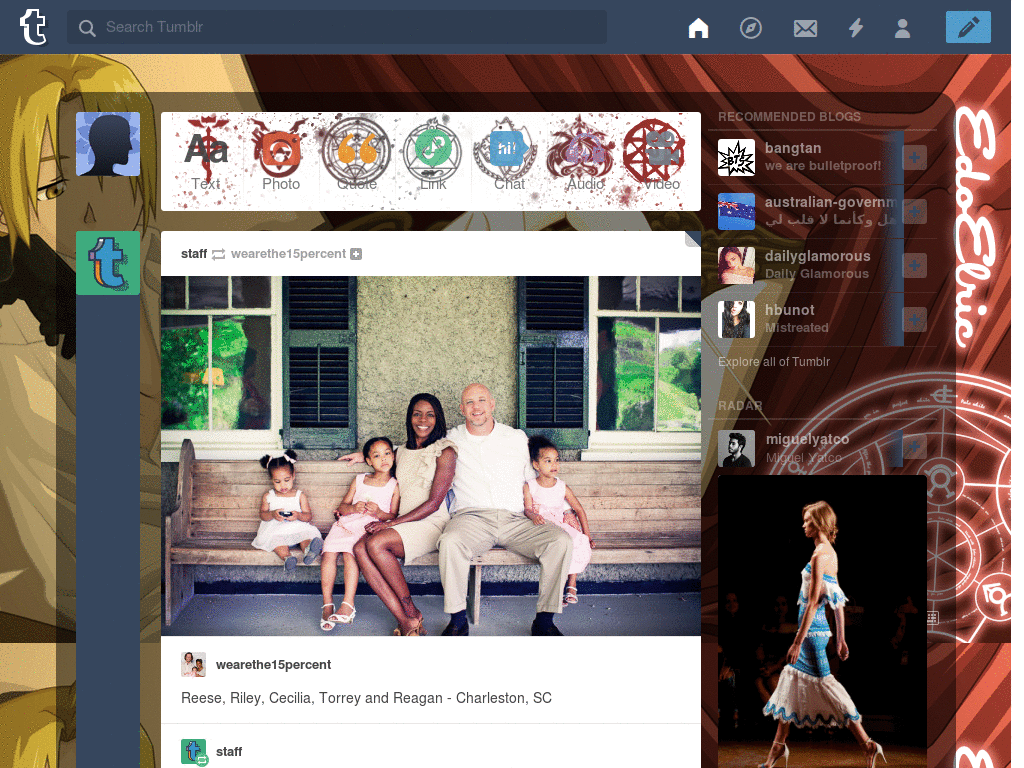Focus the Search Tumblr field
Image resolution: width=1024 pixels, height=768 pixels.
pos(336,27)
